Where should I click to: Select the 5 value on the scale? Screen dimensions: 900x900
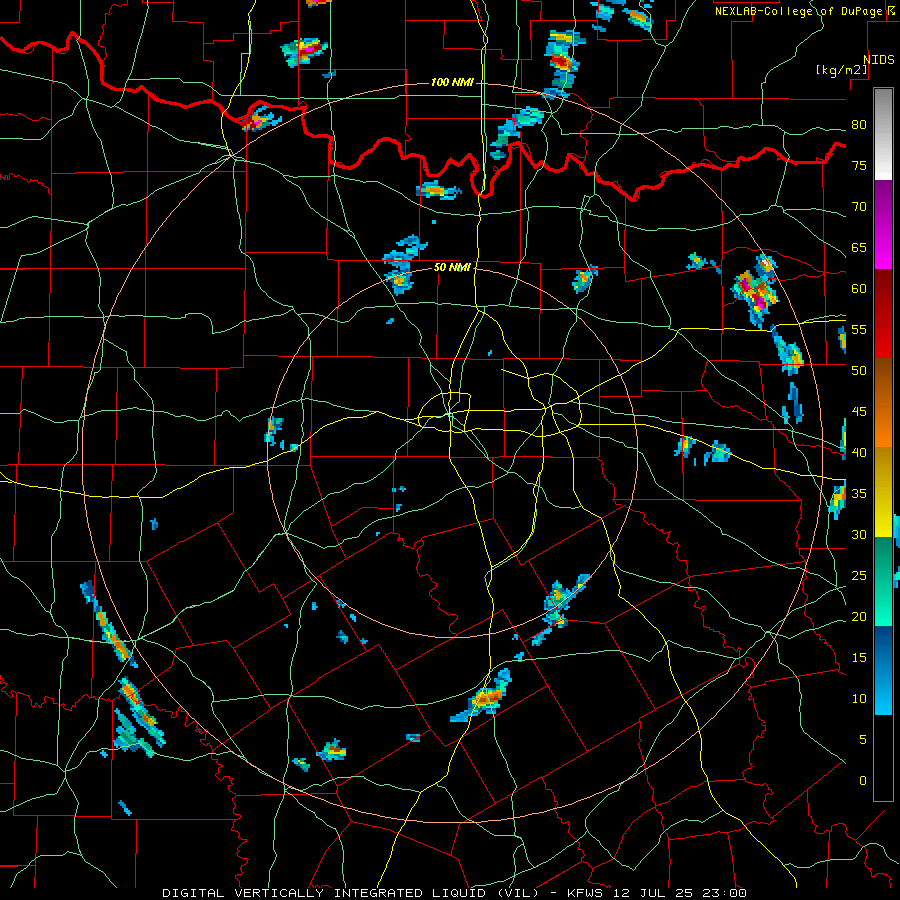point(862,739)
